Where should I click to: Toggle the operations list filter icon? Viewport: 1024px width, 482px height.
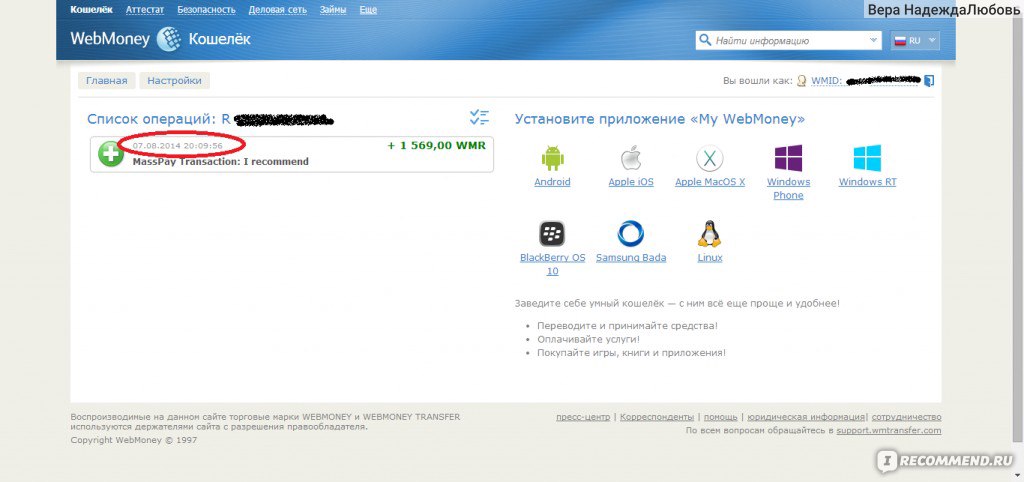point(479,117)
